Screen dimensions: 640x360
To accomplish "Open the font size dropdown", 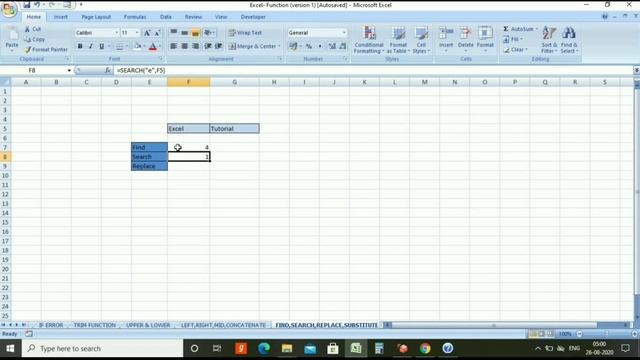I will click(137, 33).
